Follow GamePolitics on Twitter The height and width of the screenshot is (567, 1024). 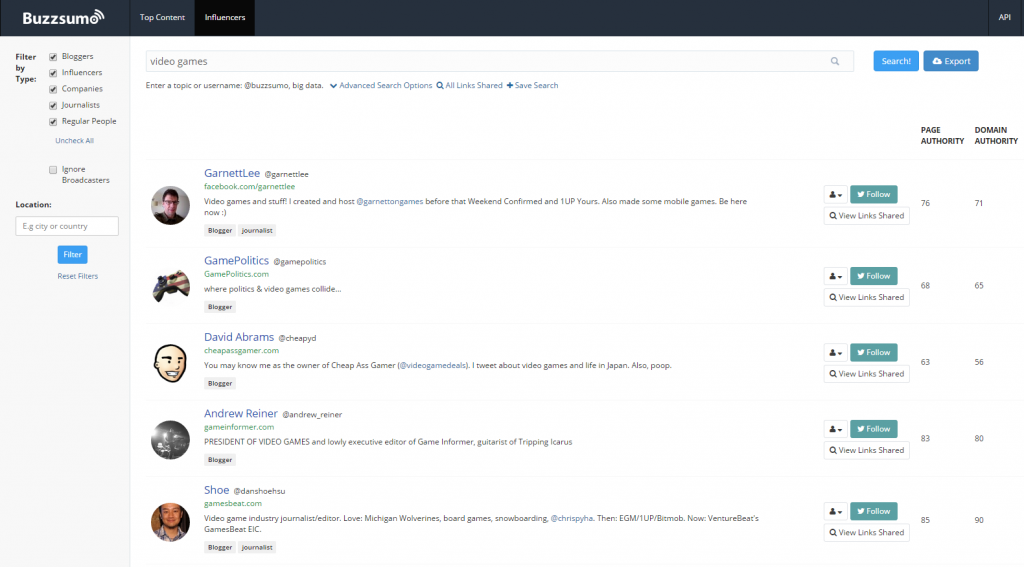click(x=874, y=276)
